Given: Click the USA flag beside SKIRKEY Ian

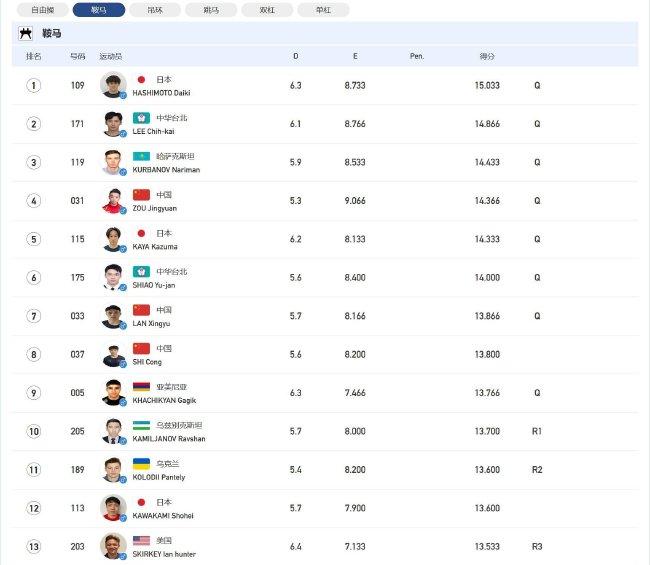Looking at the screenshot, I should pos(141,541).
